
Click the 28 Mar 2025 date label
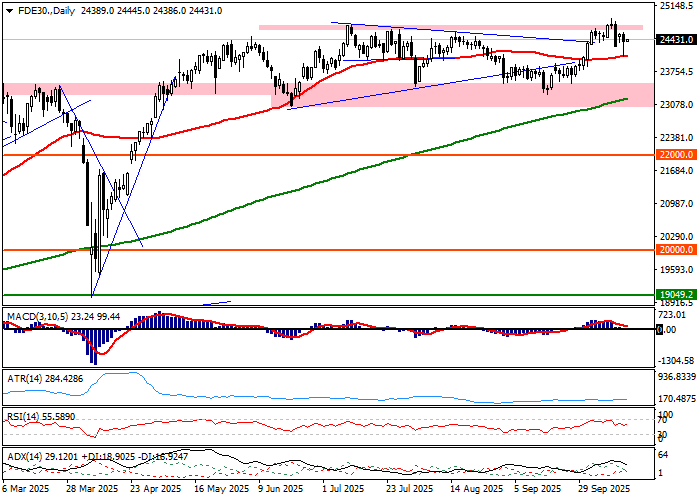point(92,491)
